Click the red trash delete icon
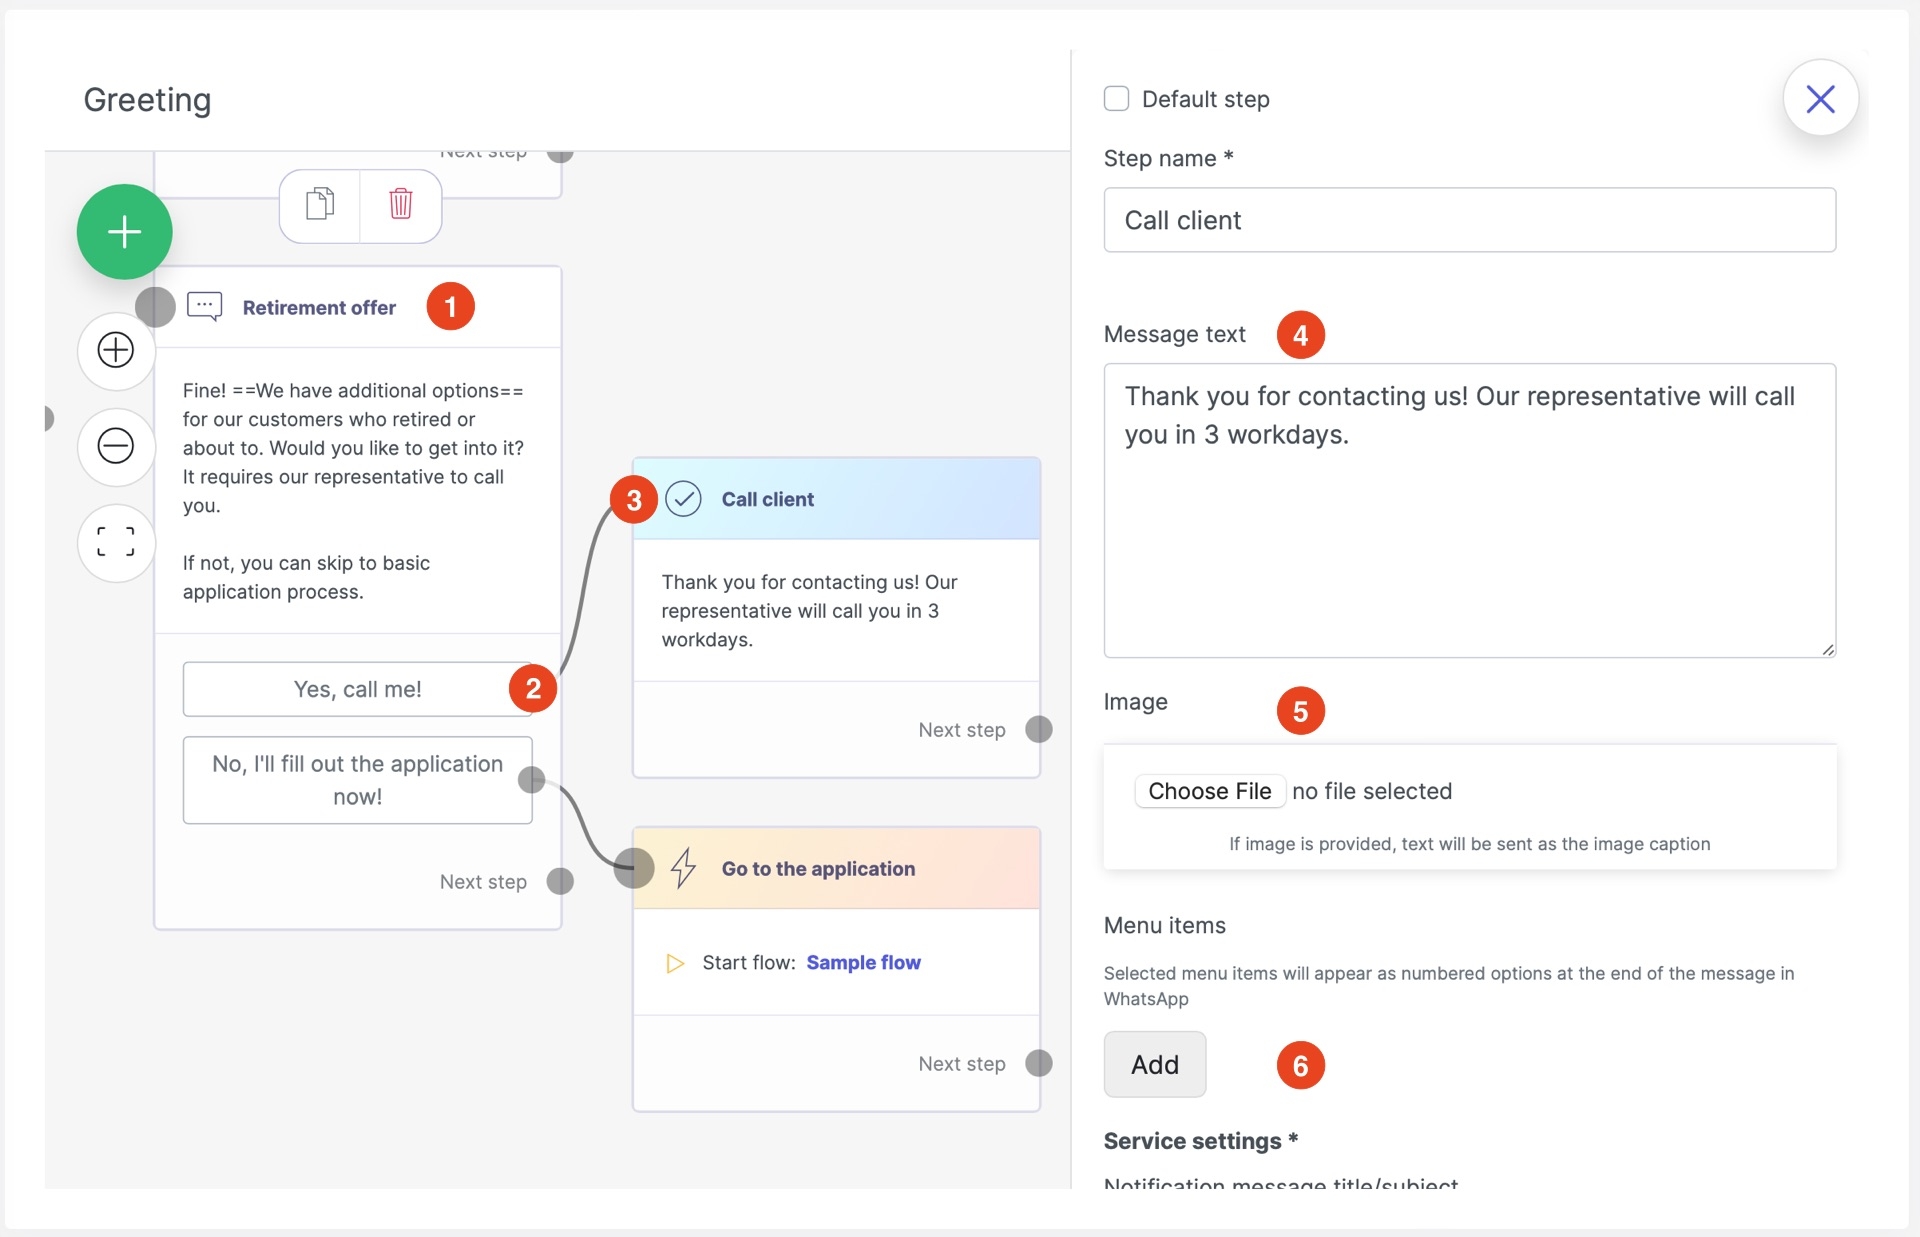1920x1237 pixels. [x=400, y=204]
